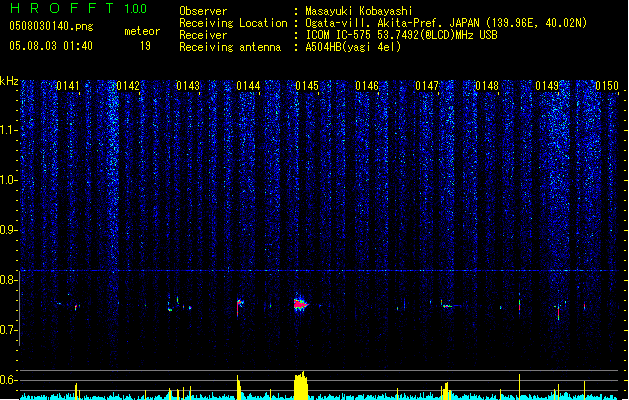Click the 0.6 kHz axis label
This screenshot has height=400, width=629.
8,380
